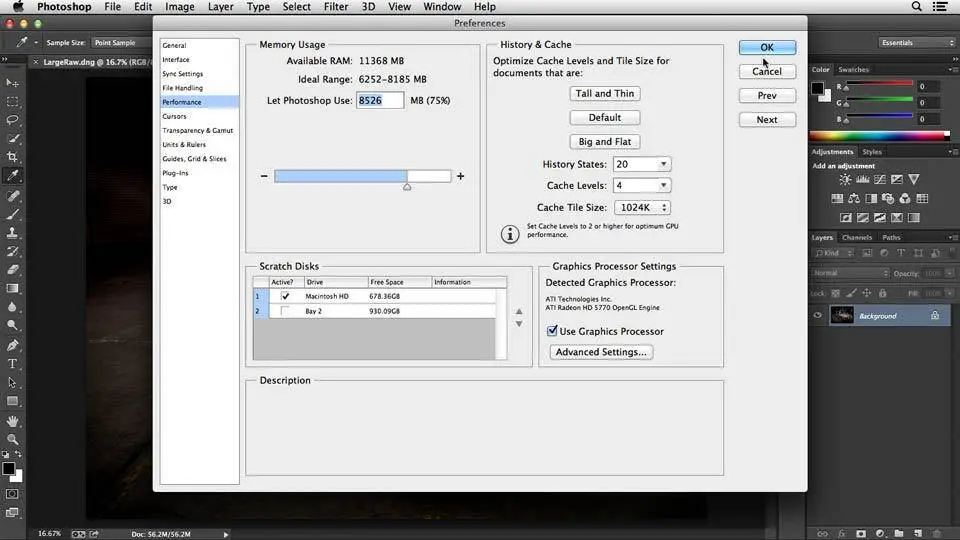Select the Pen tool
The image size is (960, 540).
(x=12, y=345)
